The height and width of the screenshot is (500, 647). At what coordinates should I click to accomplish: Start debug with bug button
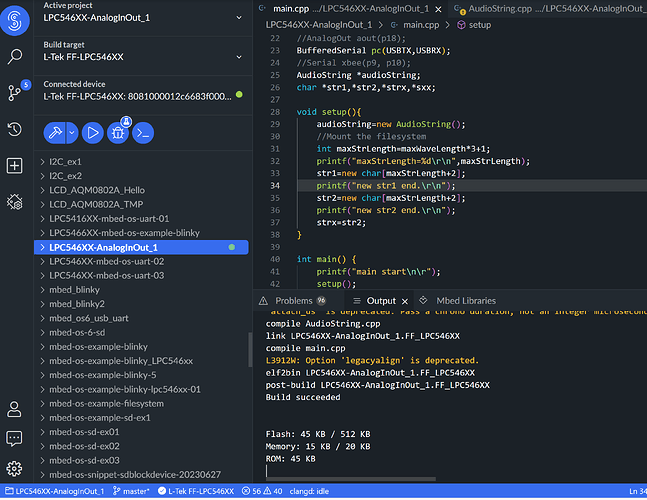[x=118, y=133]
